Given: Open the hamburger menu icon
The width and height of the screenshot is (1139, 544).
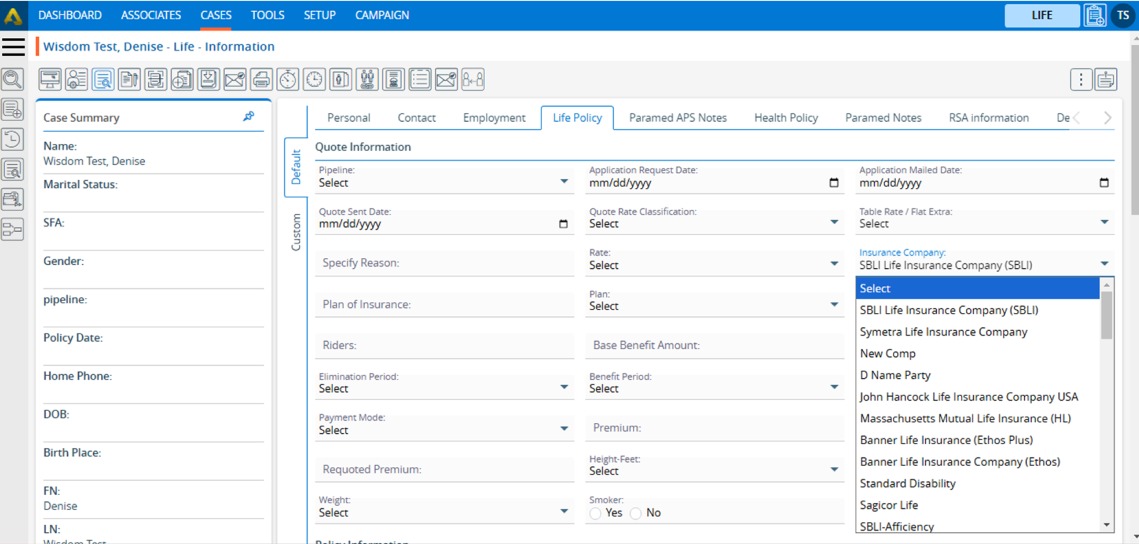Looking at the screenshot, I should point(13,47).
